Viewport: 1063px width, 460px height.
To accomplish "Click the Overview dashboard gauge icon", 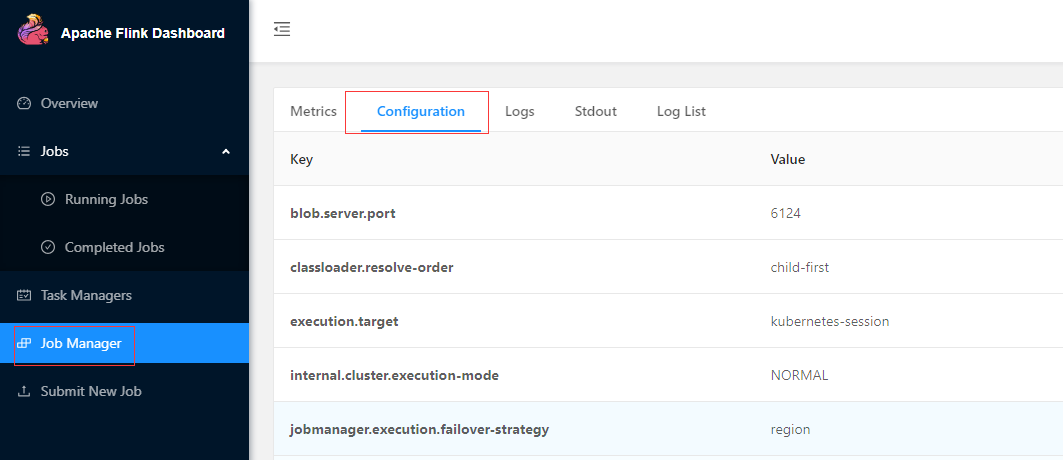I will pyautogui.click(x=25, y=104).
